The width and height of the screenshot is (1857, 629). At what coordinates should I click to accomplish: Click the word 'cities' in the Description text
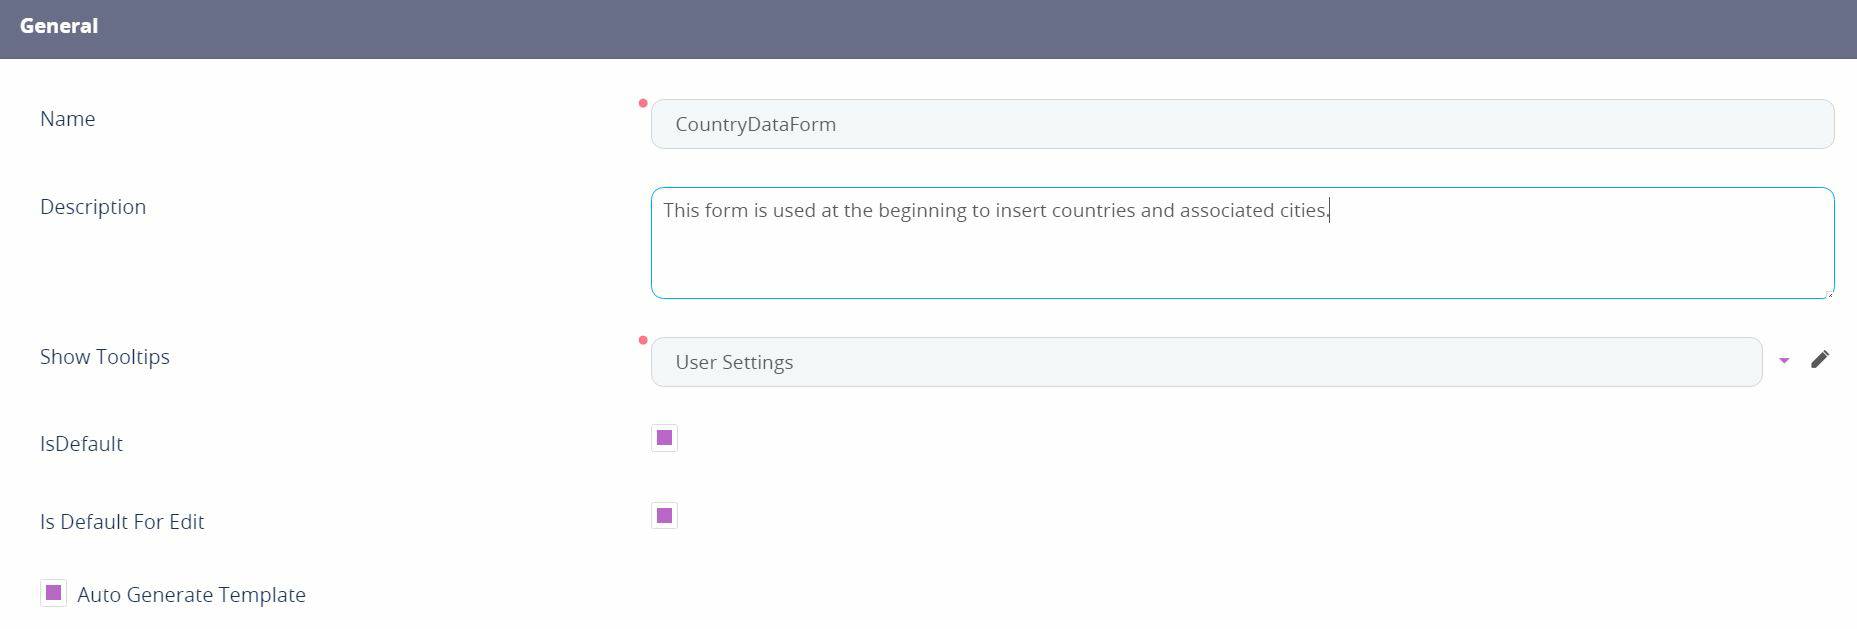coord(1302,211)
